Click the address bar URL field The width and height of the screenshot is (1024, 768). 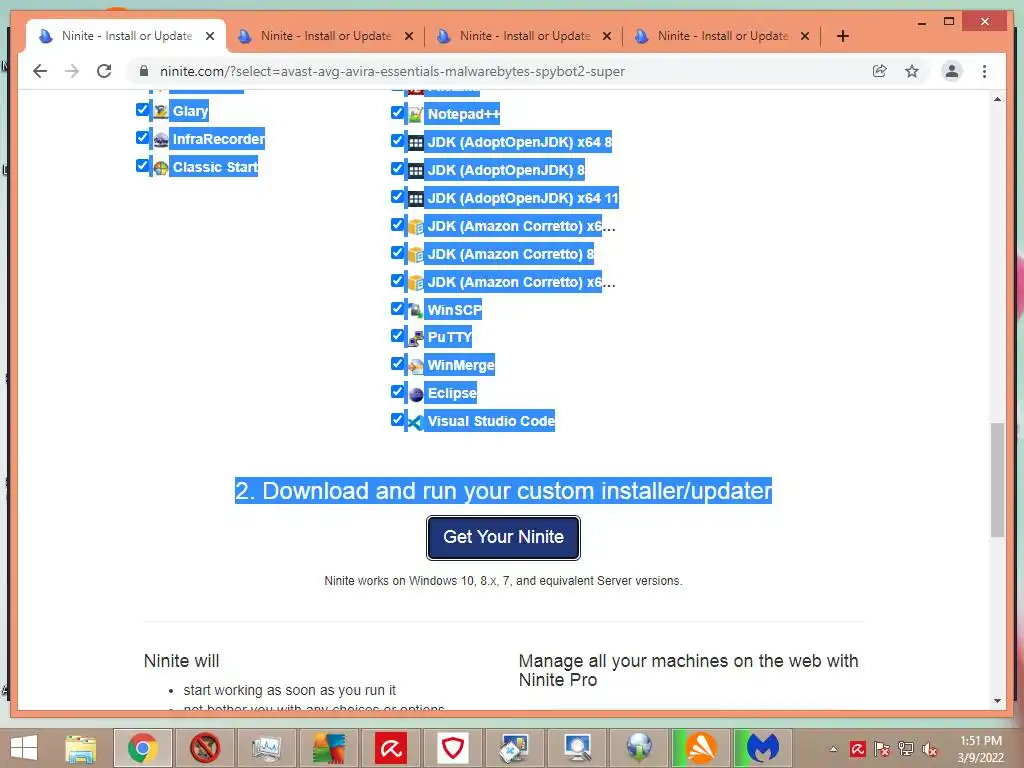tap(392, 71)
